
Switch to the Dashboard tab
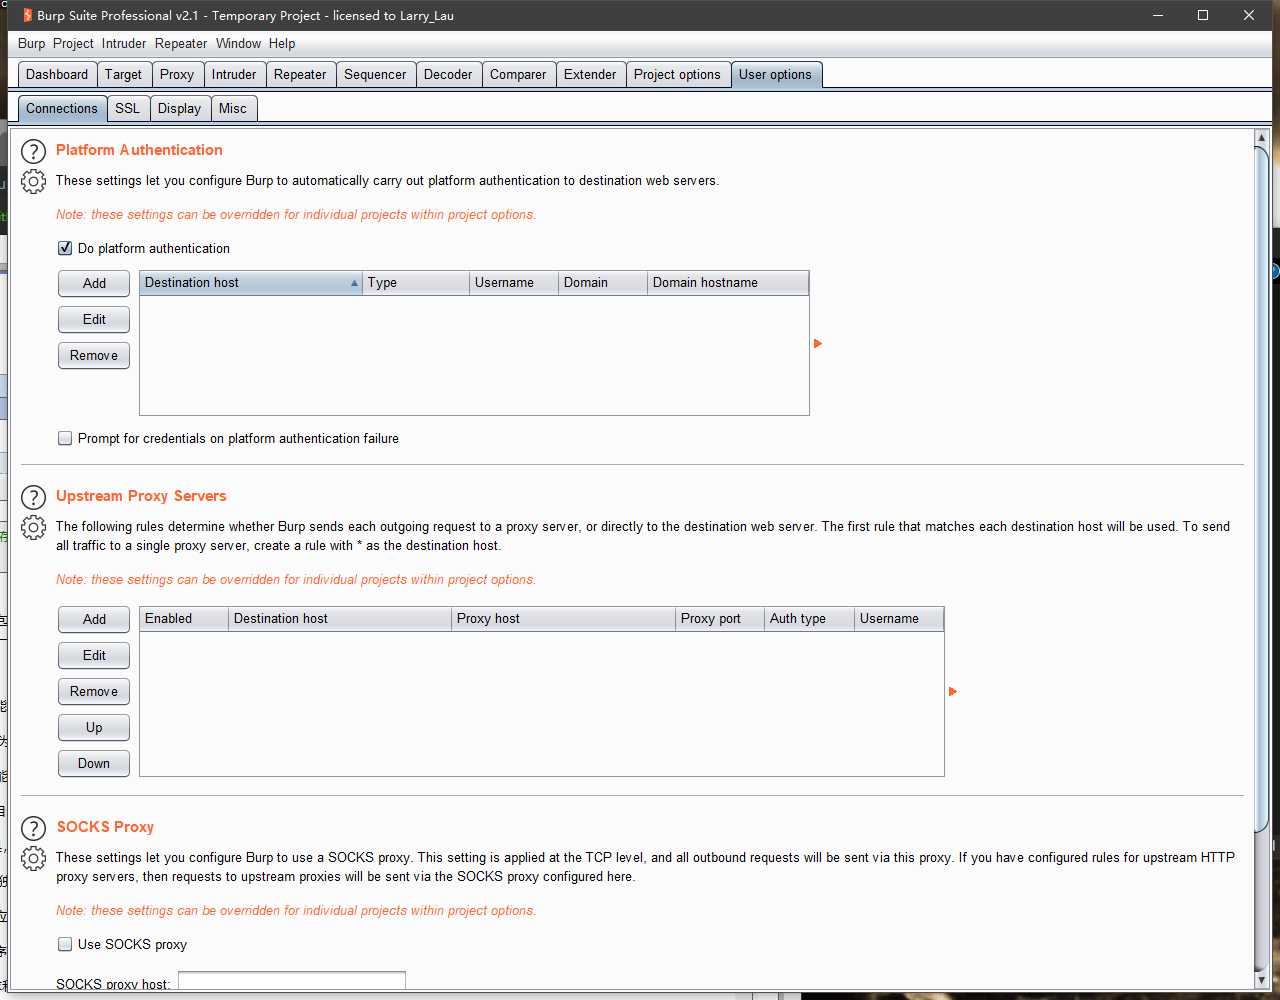pyautogui.click(x=57, y=75)
